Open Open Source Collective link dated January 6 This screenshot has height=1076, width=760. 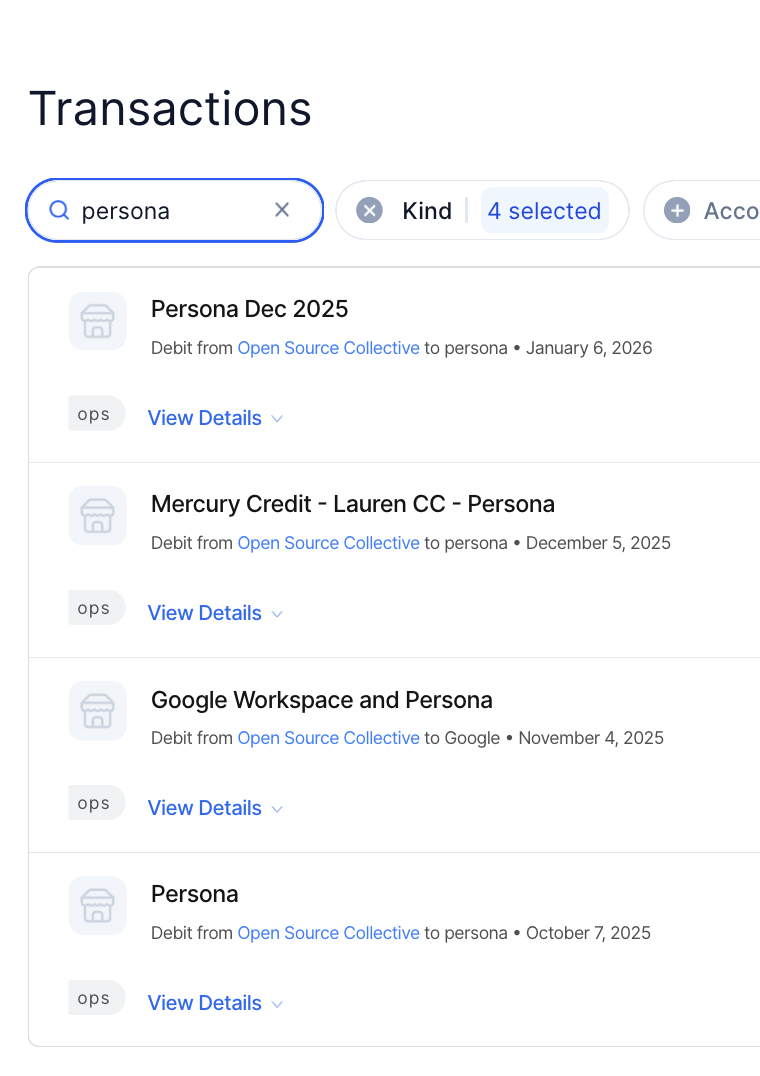tap(328, 348)
